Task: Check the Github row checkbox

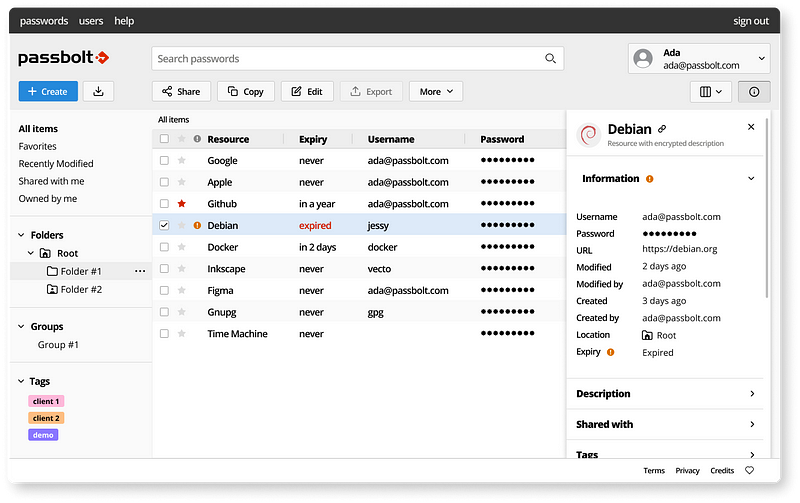Action: click(x=164, y=204)
